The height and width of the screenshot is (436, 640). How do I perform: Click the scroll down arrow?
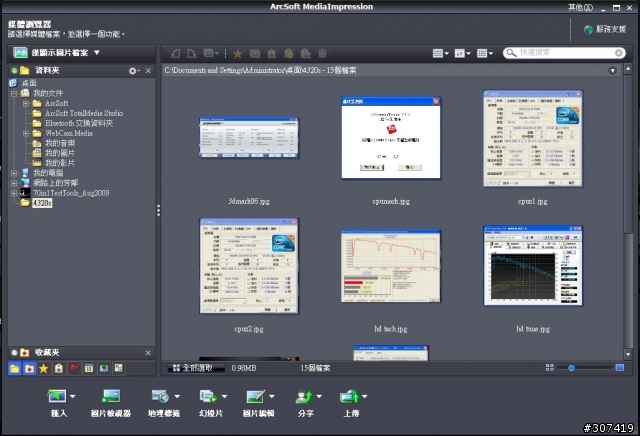[x=628, y=354]
